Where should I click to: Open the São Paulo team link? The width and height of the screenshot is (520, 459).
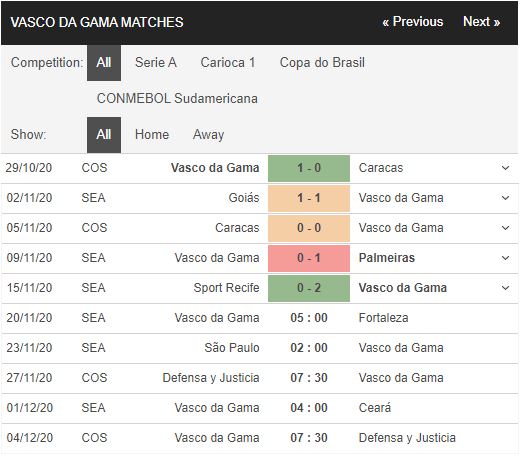tap(232, 348)
